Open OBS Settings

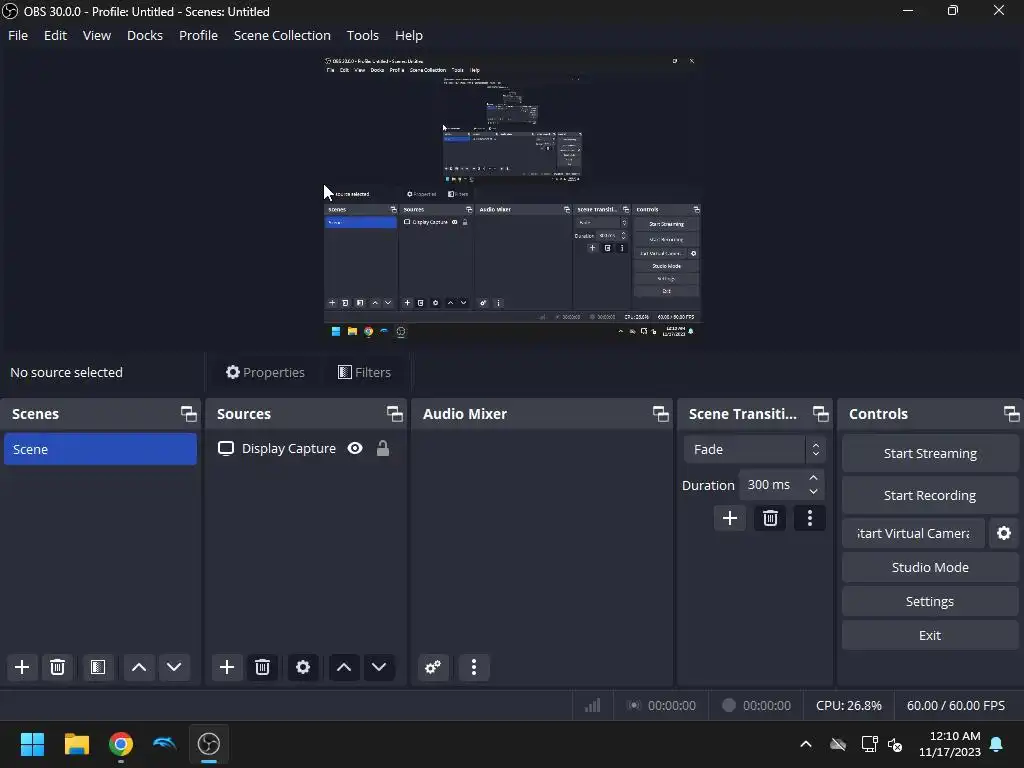(930, 601)
